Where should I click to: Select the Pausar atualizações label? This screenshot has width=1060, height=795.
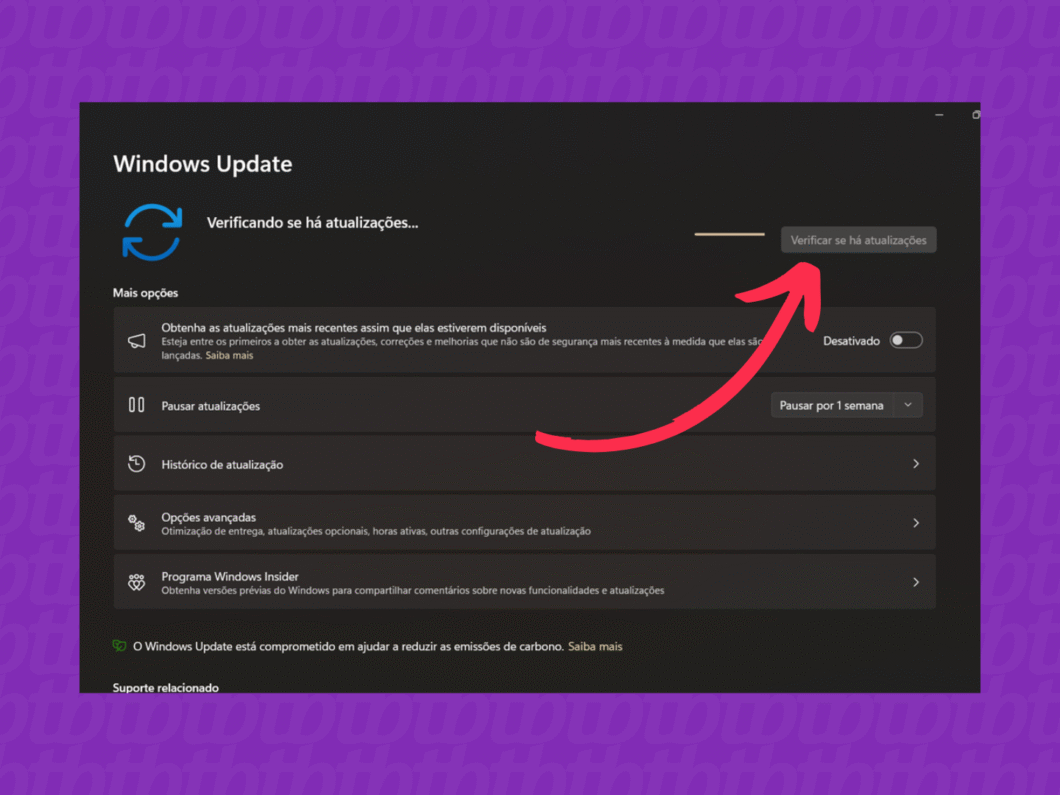tap(211, 406)
